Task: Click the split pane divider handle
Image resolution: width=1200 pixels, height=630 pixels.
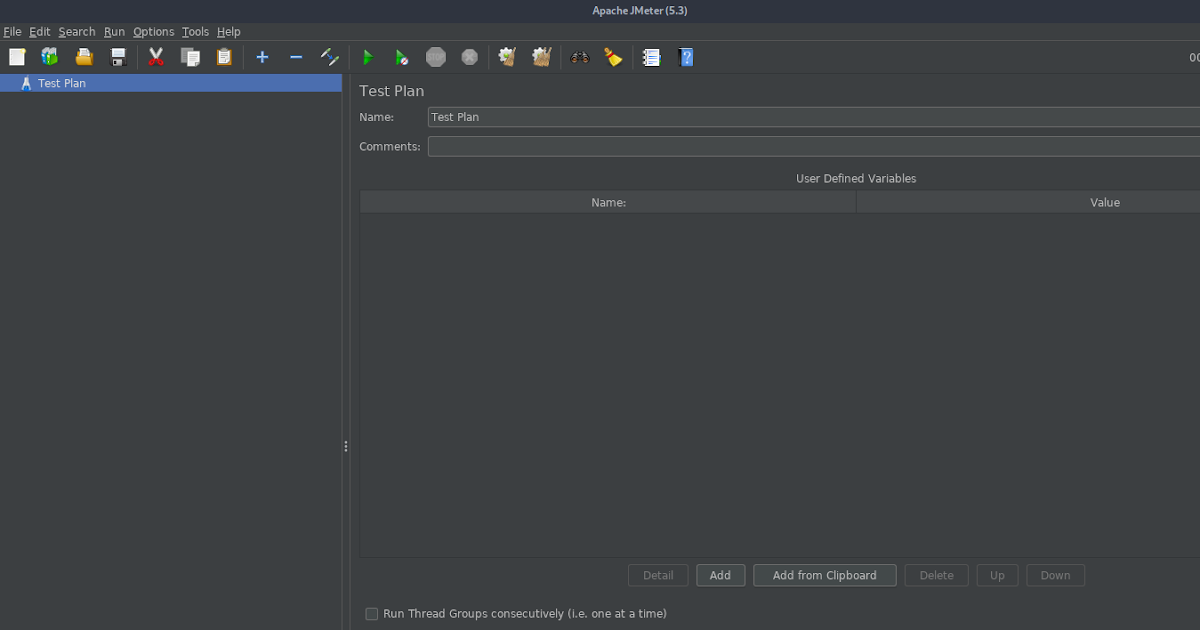Action: tap(346, 446)
